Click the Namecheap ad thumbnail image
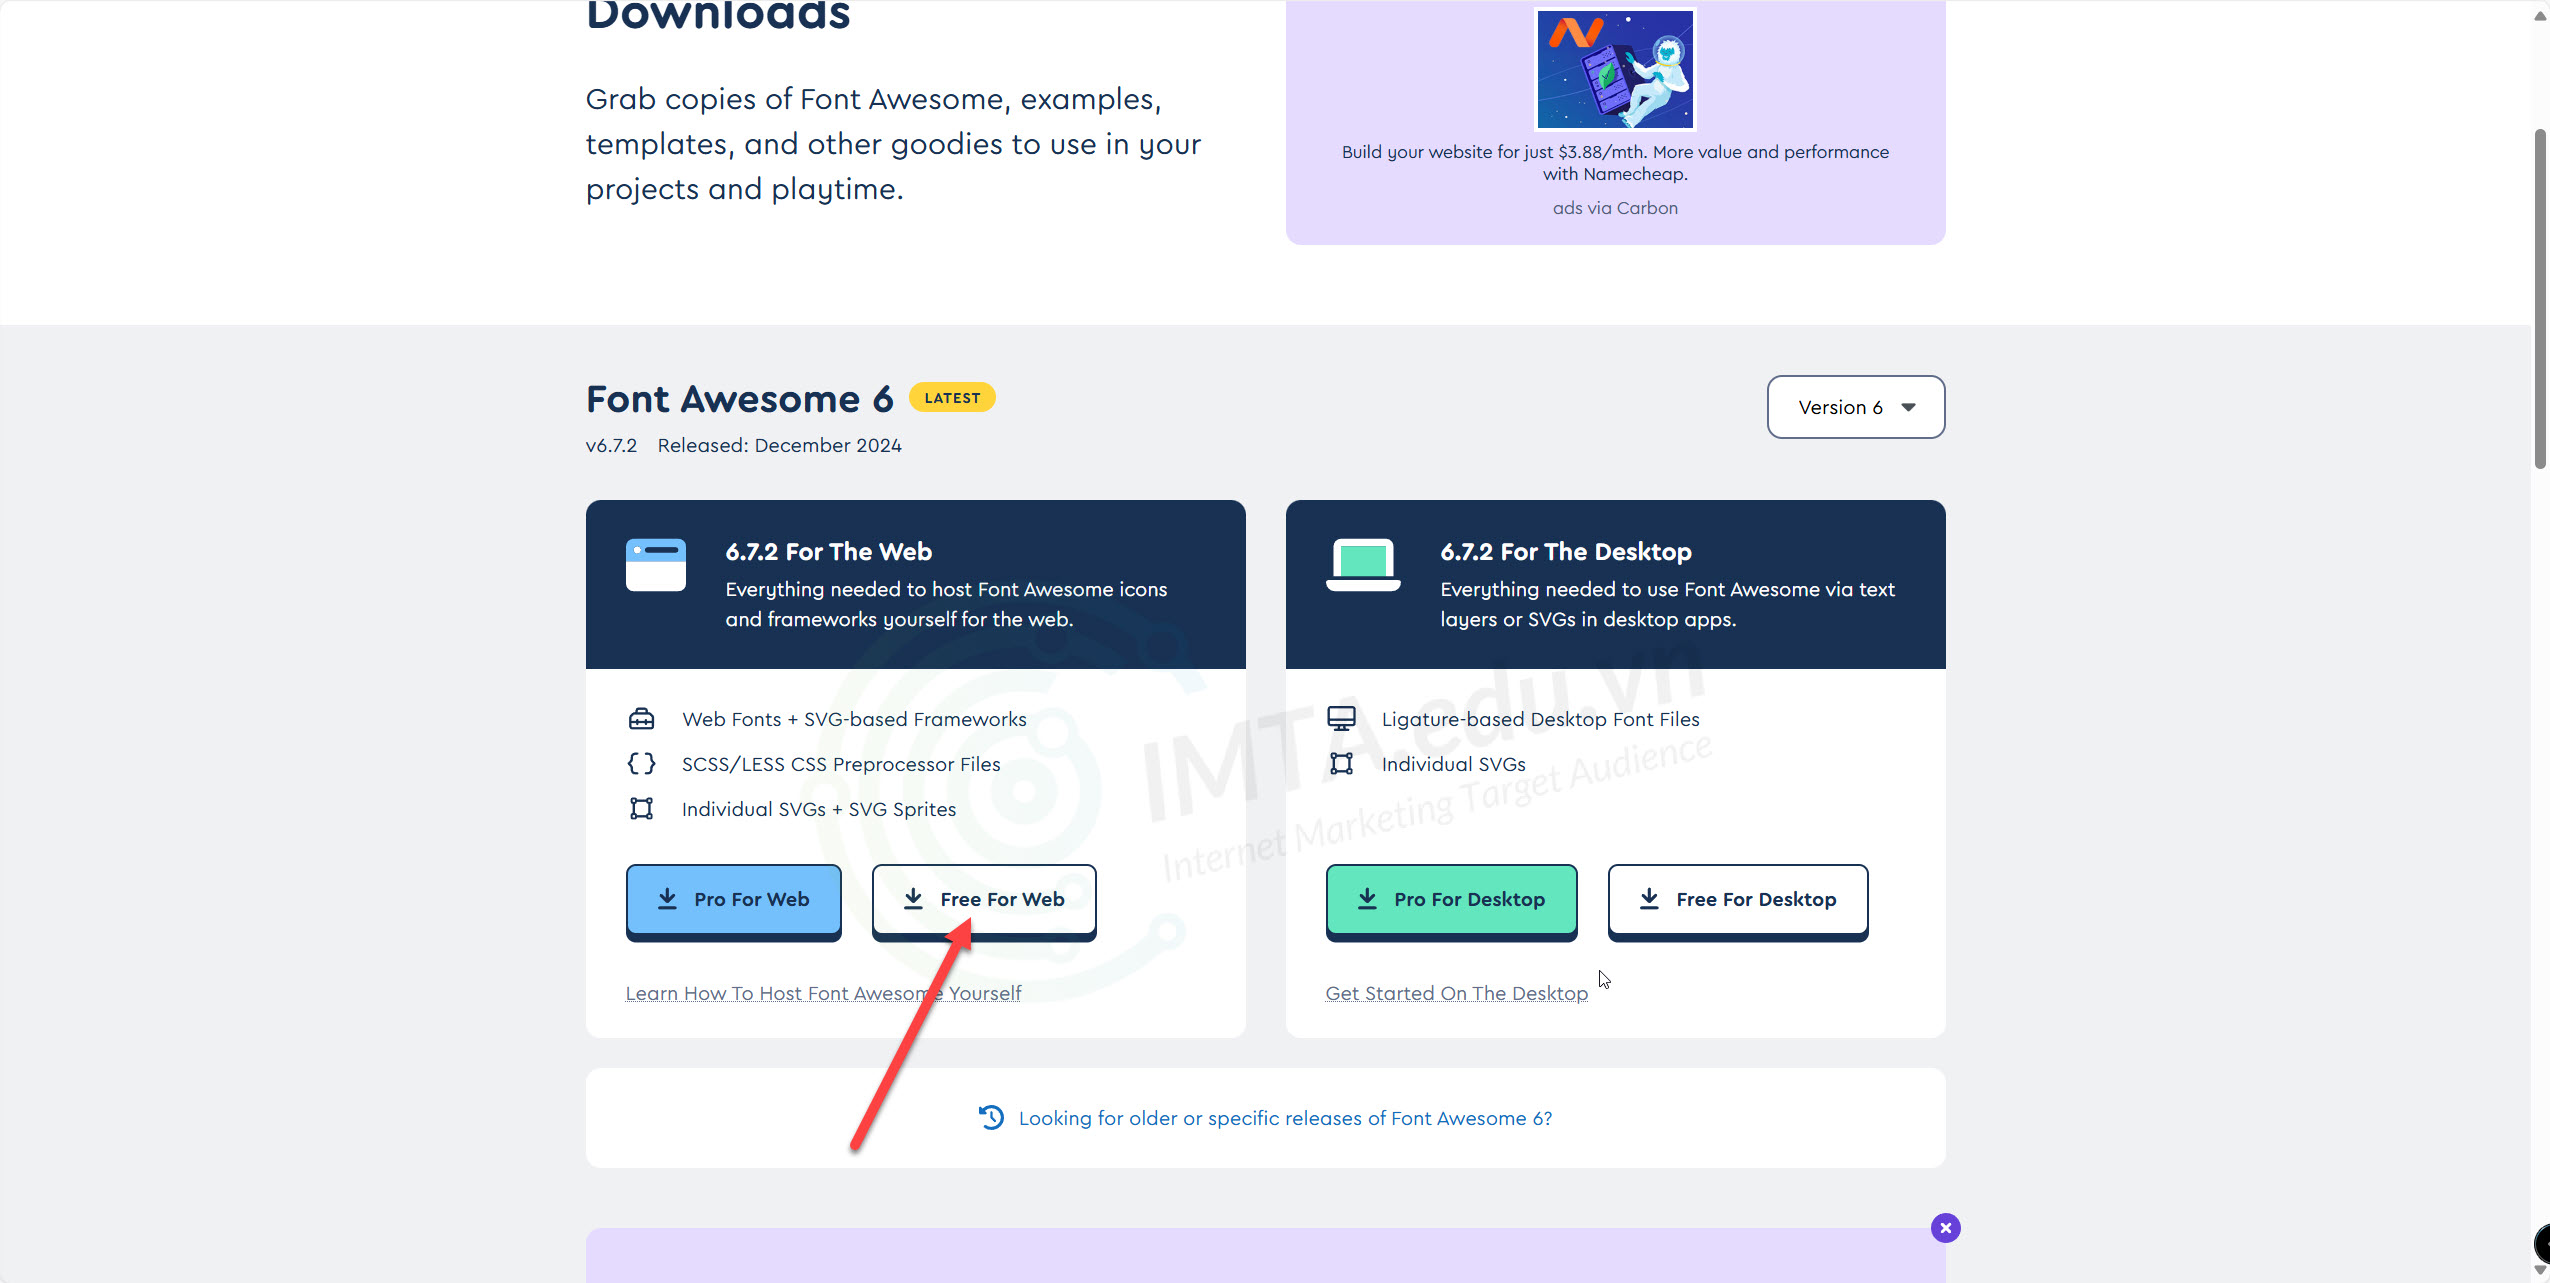 [1615, 69]
